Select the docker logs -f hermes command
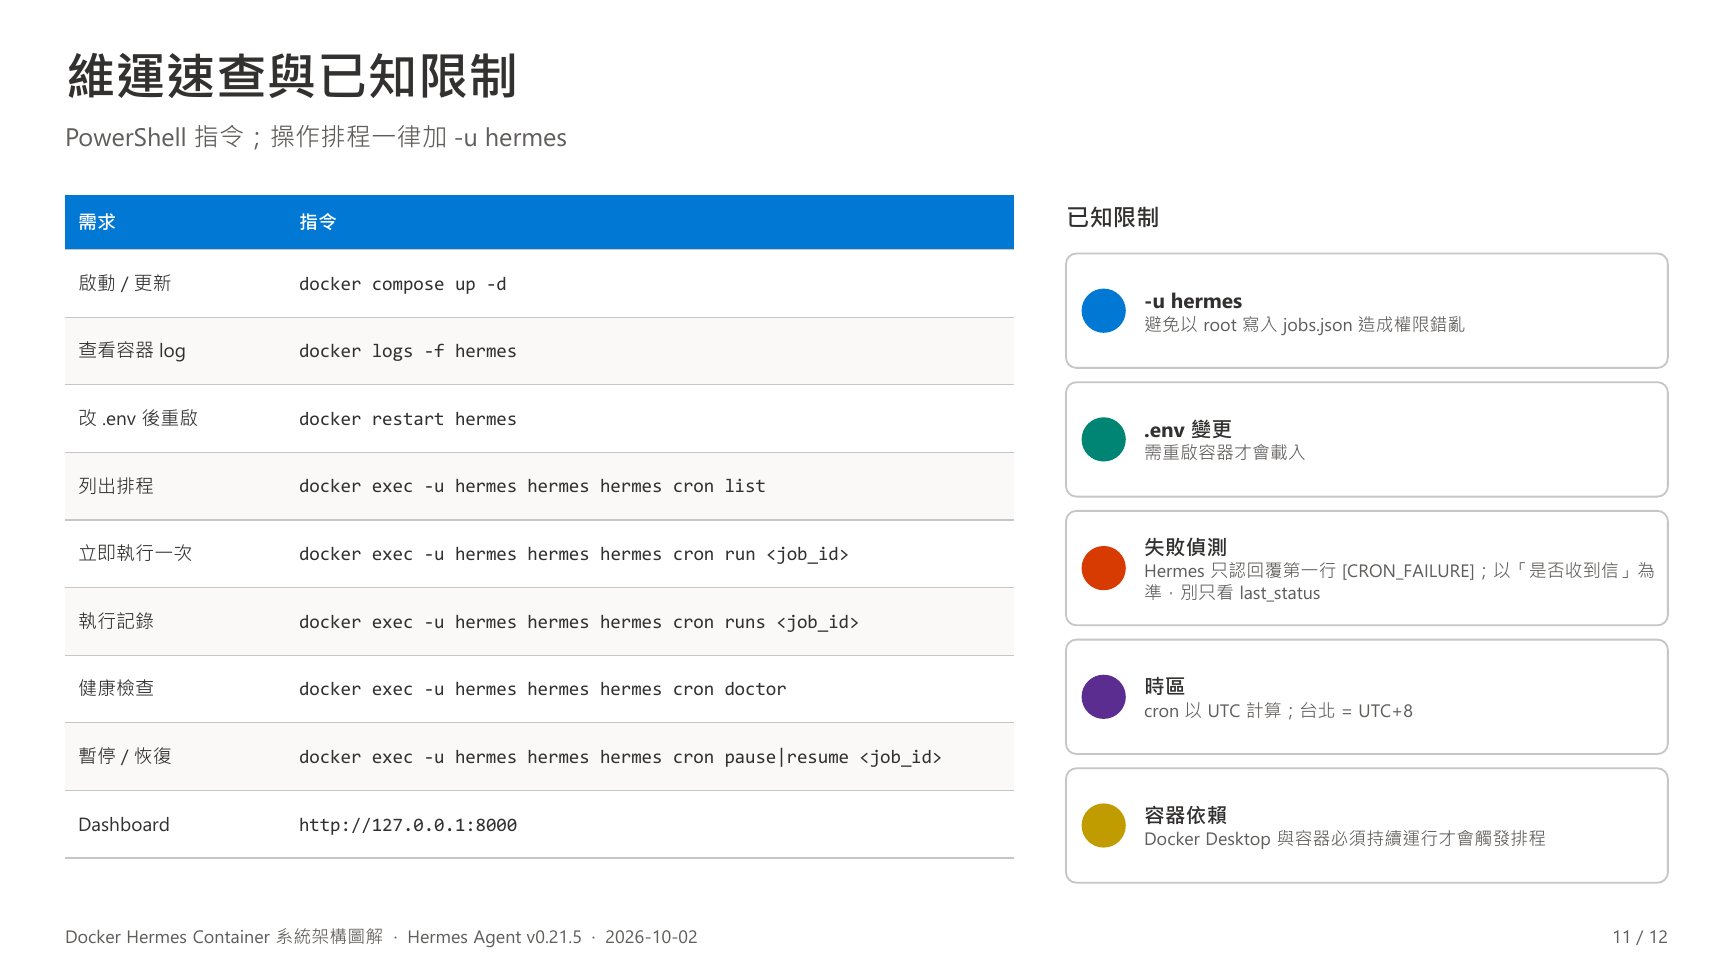The width and height of the screenshot is (1734, 975). (408, 351)
